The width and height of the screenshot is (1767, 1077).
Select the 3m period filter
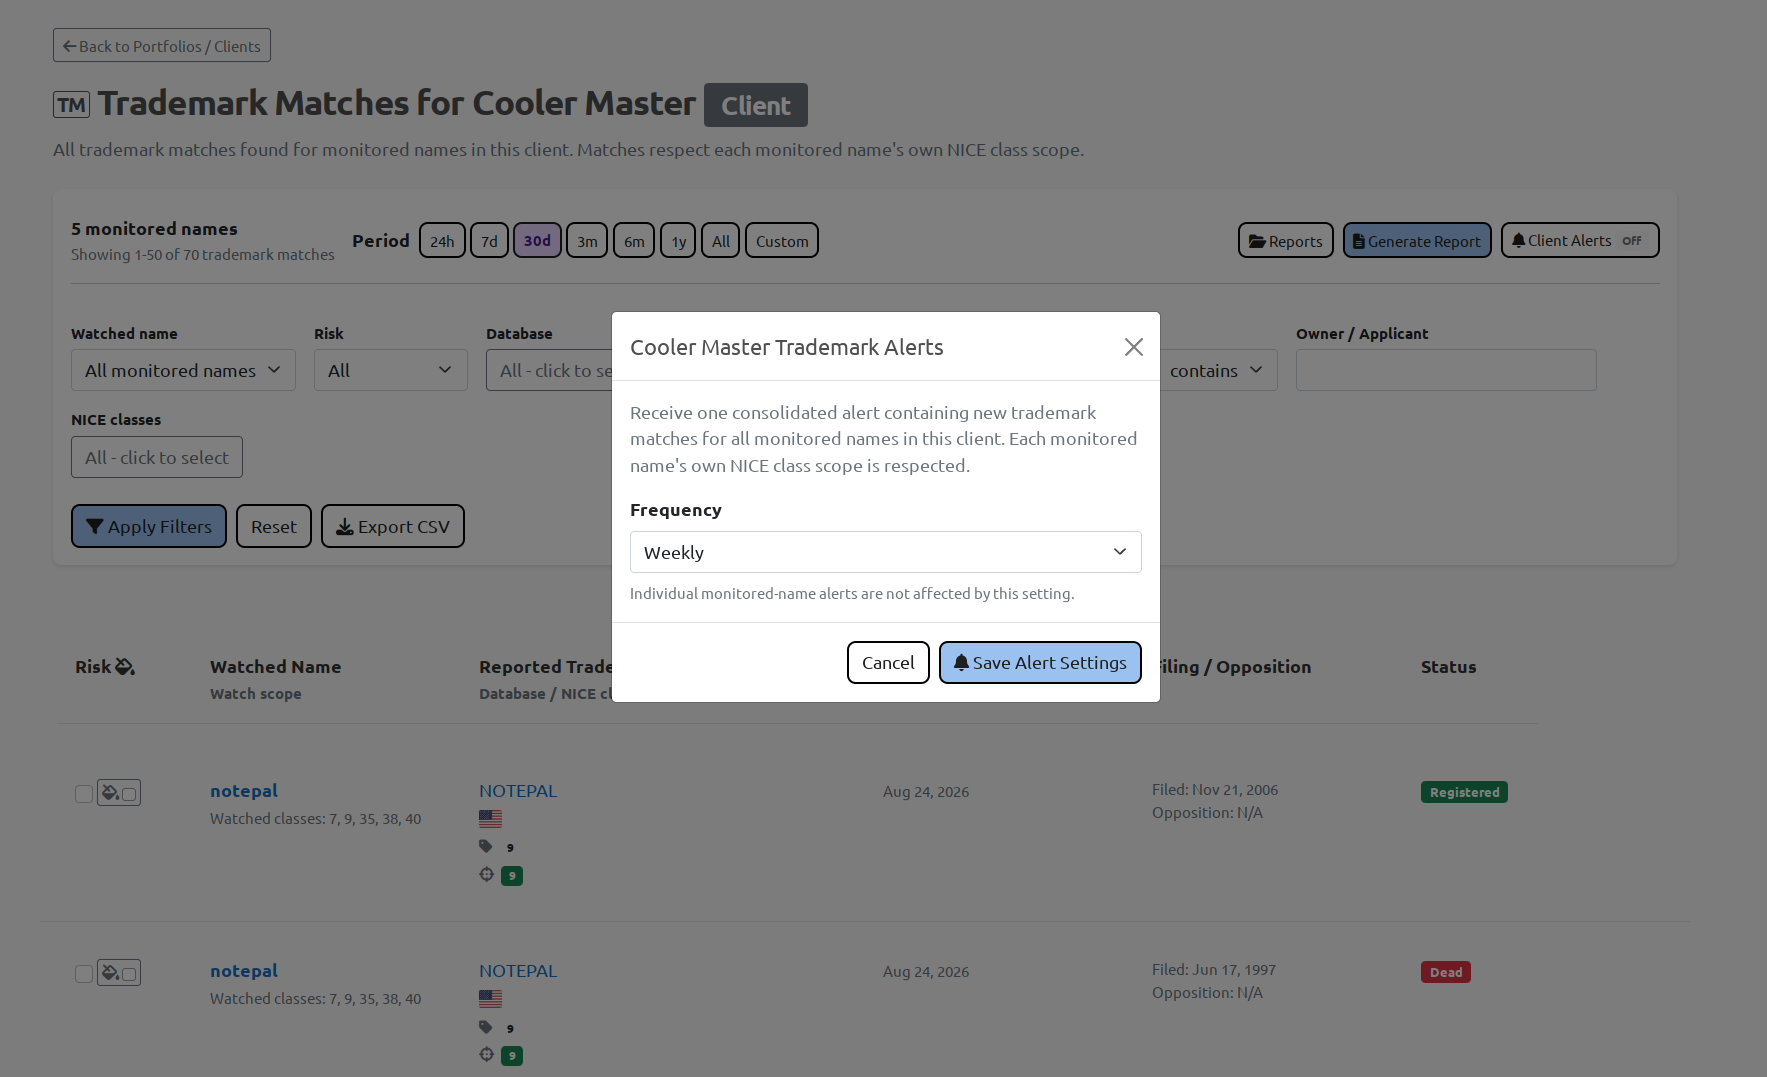587,240
